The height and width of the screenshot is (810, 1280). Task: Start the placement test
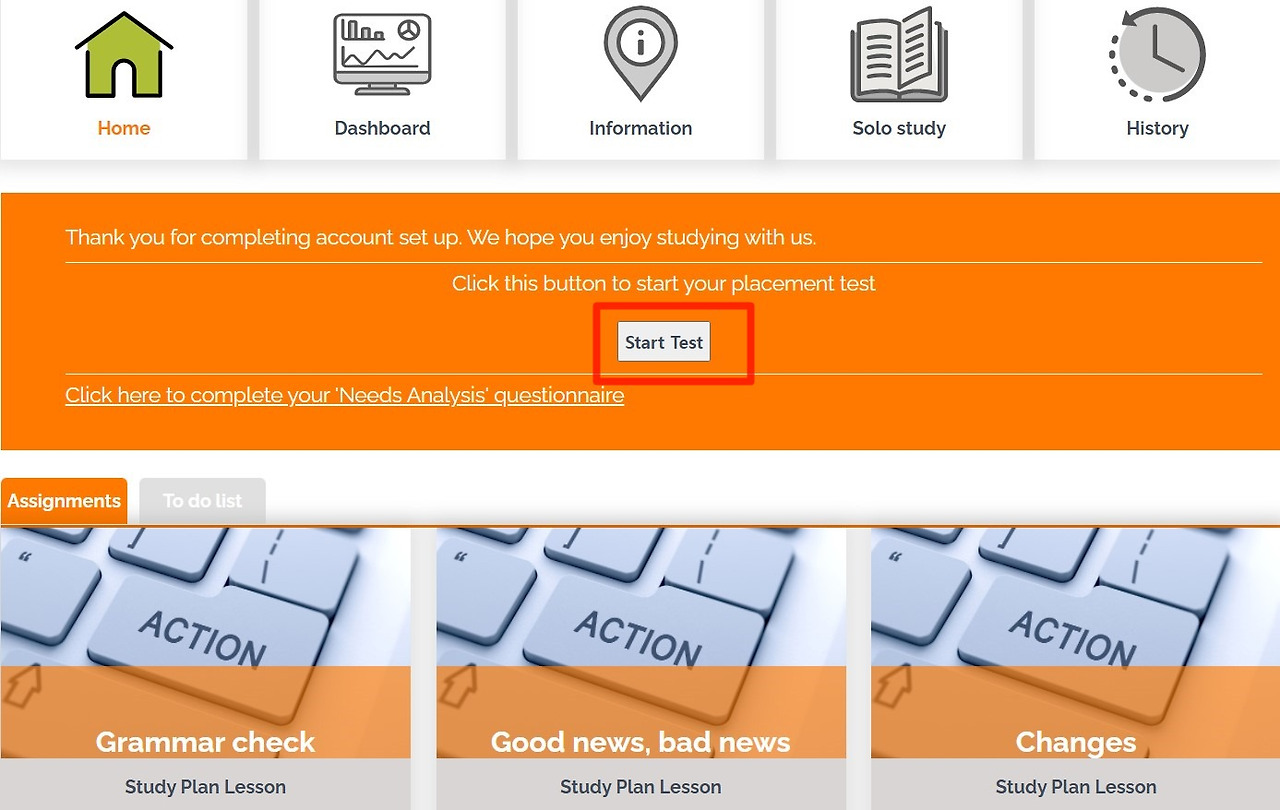[664, 342]
